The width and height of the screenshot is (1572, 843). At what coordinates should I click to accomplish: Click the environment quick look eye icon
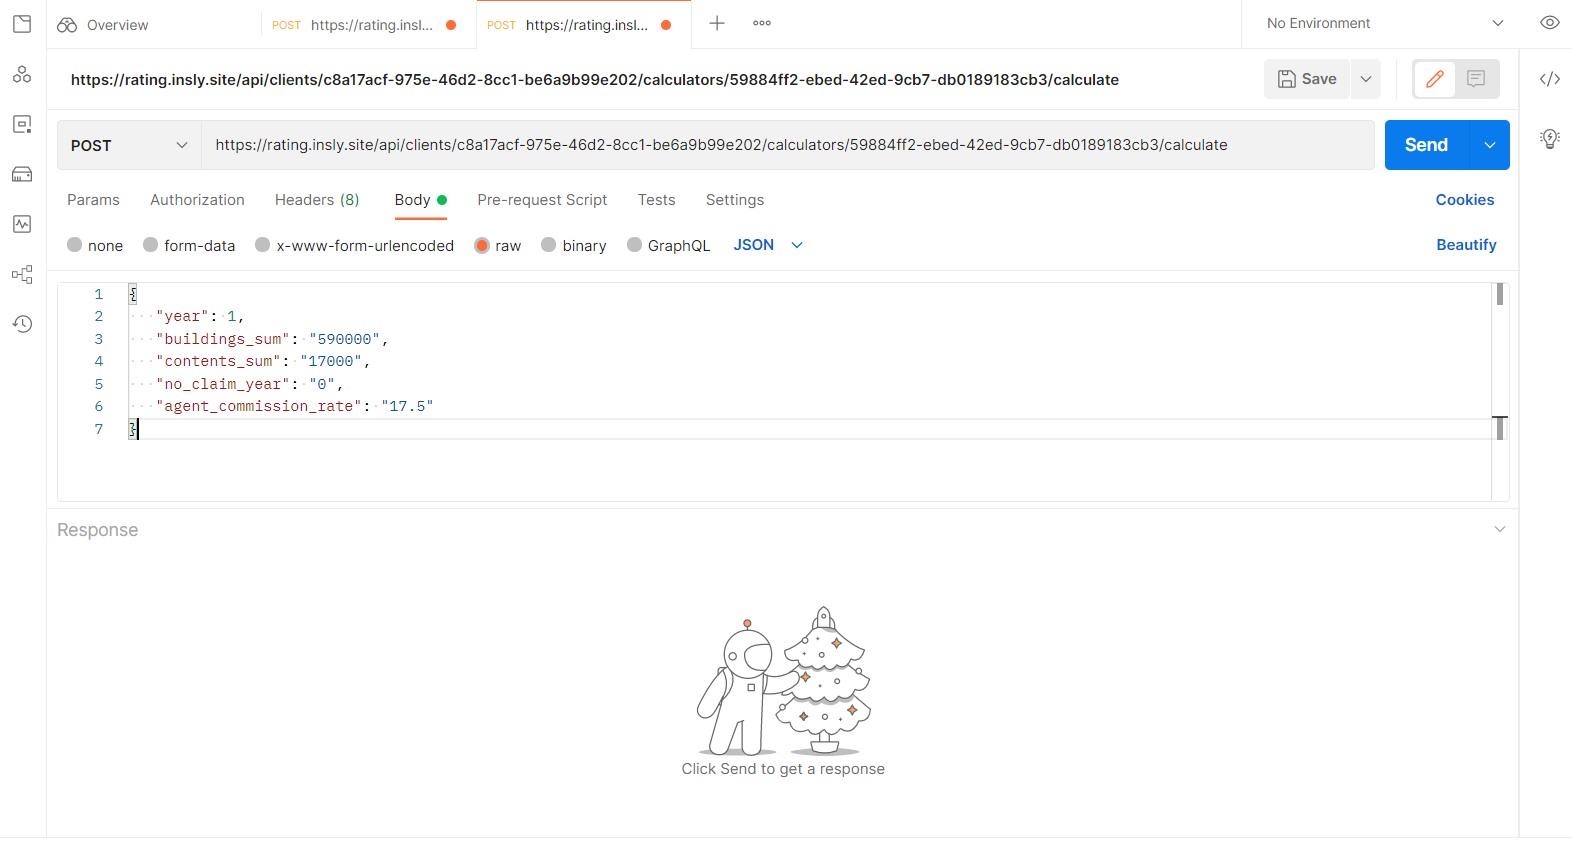coord(1550,23)
